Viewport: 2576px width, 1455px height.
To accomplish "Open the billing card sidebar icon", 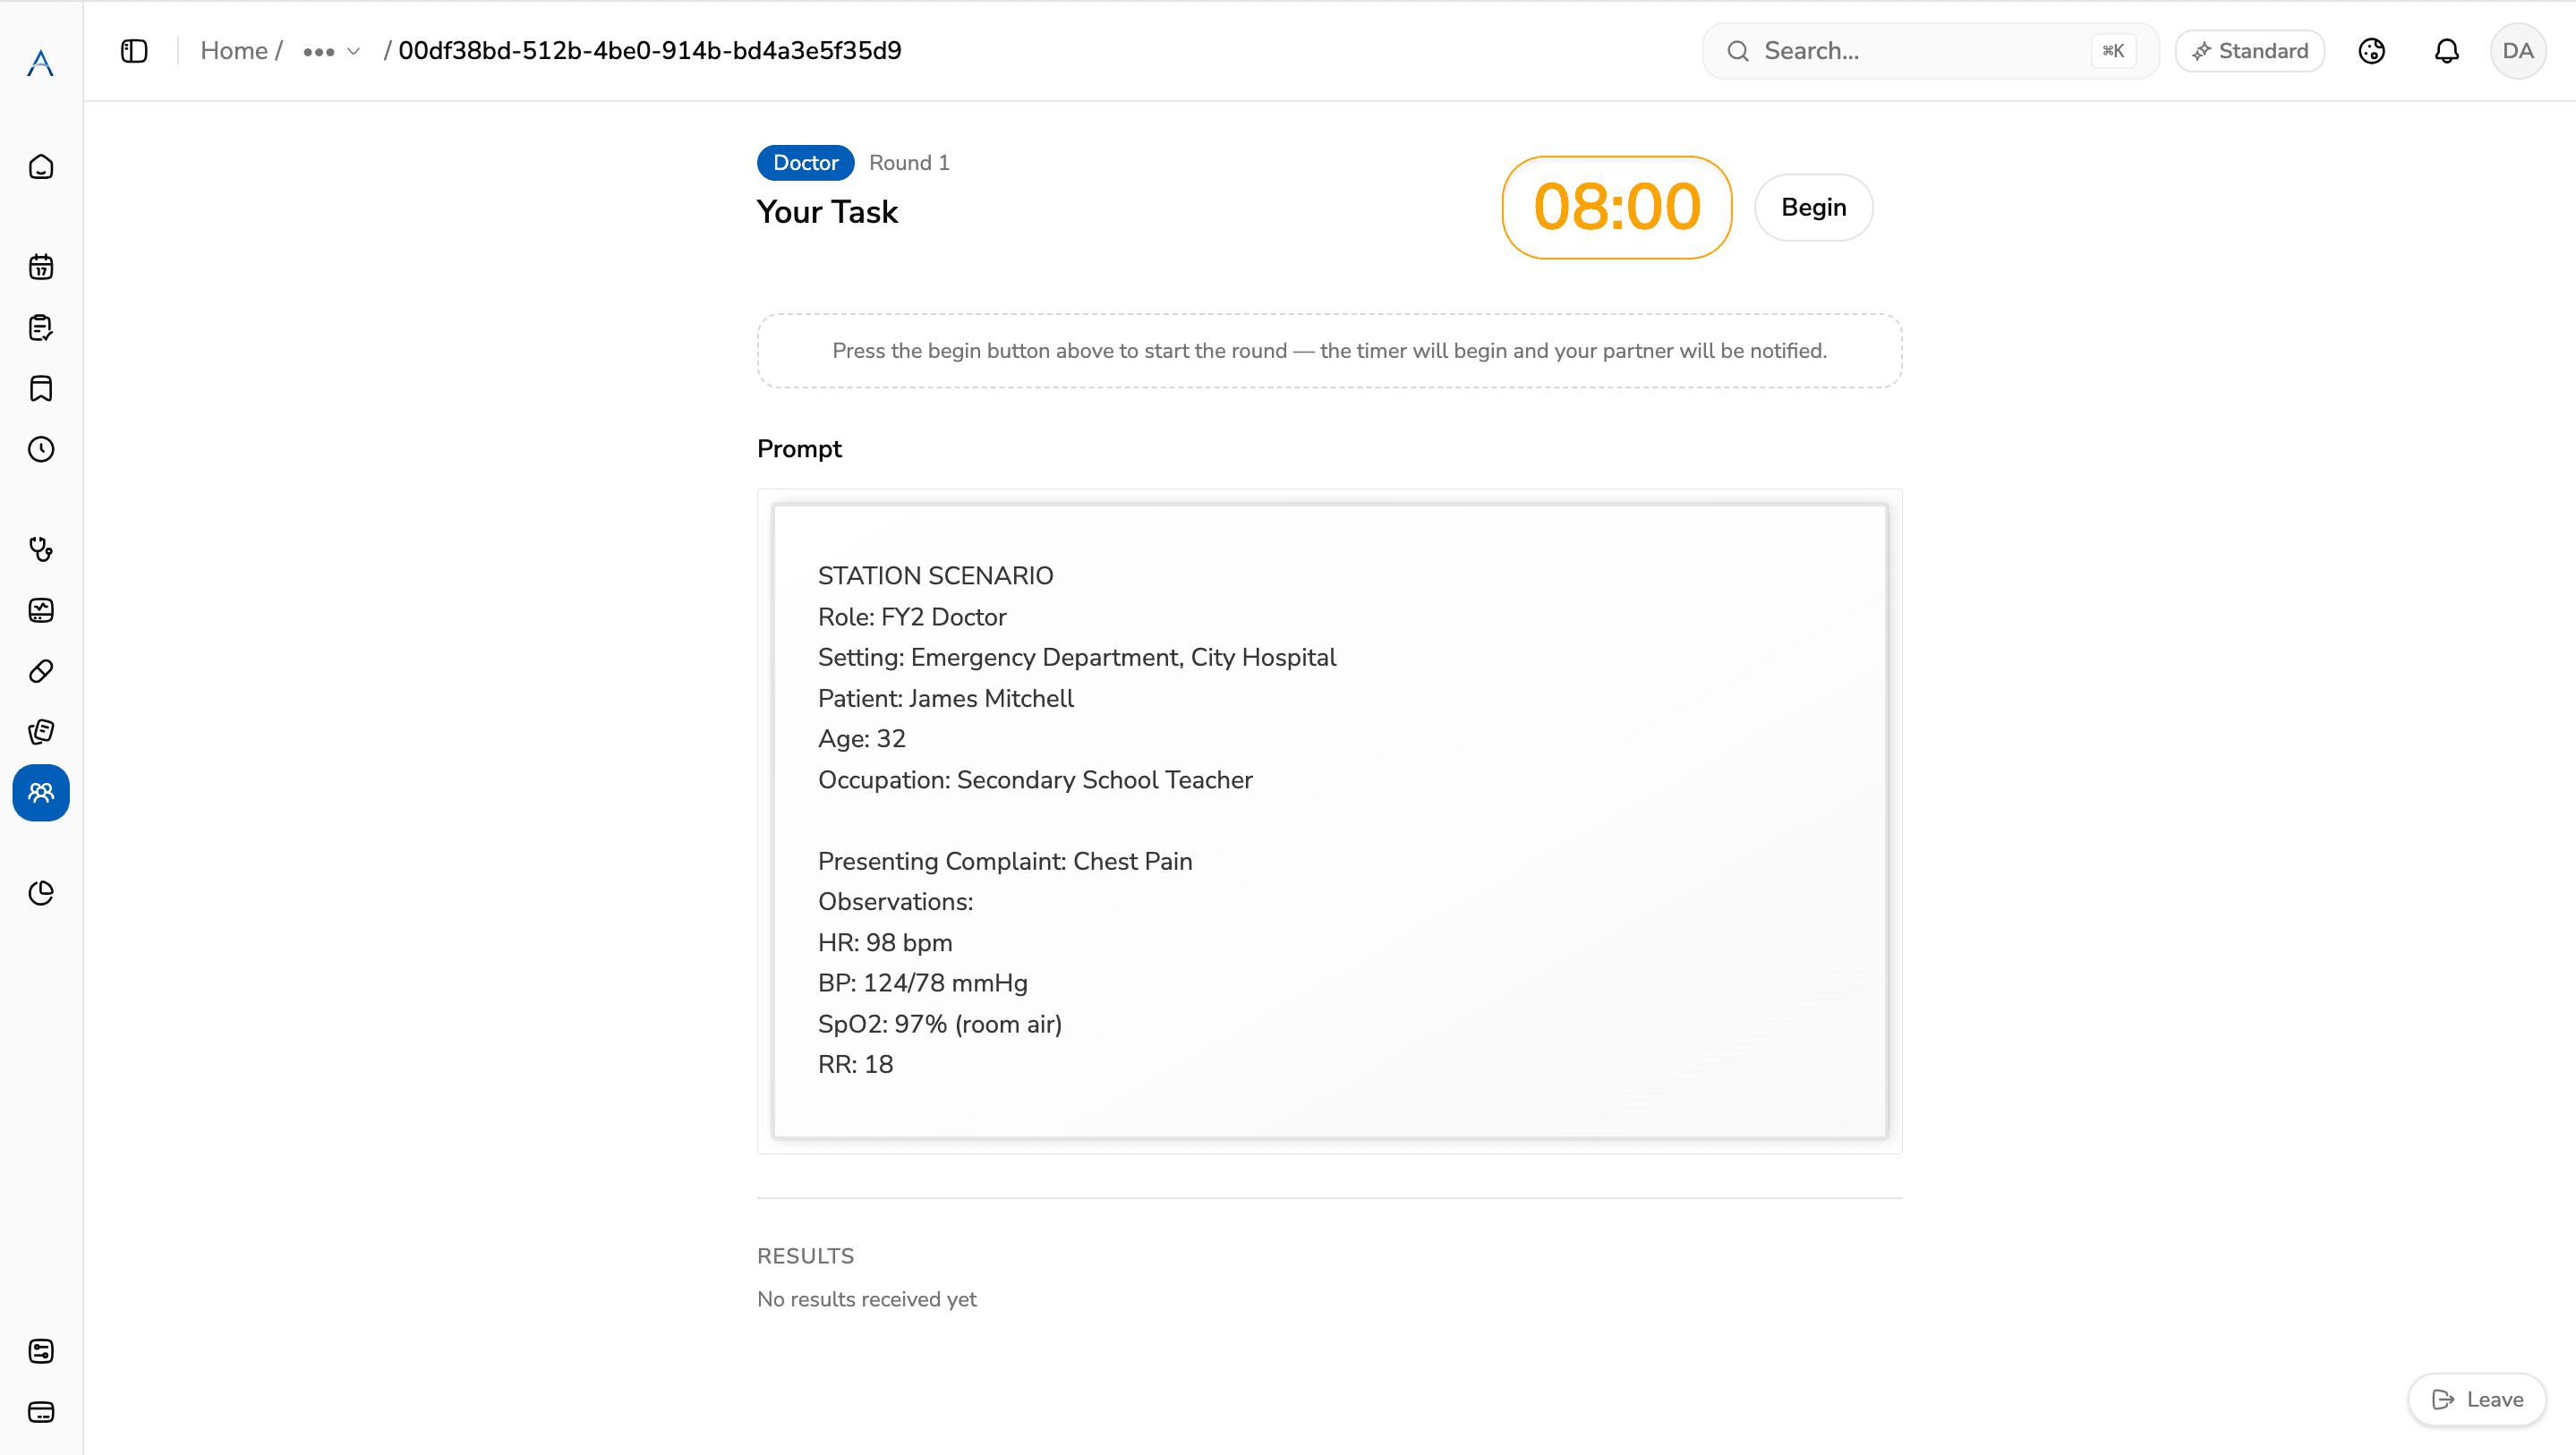I will click(x=41, y=1412).
